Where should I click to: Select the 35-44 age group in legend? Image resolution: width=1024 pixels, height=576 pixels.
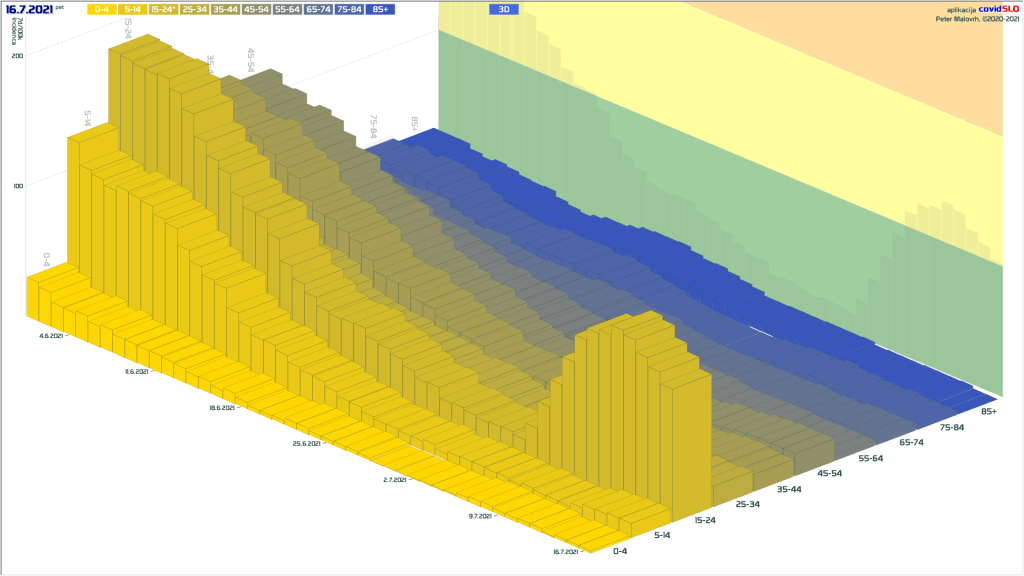click(x=228, y=9)
